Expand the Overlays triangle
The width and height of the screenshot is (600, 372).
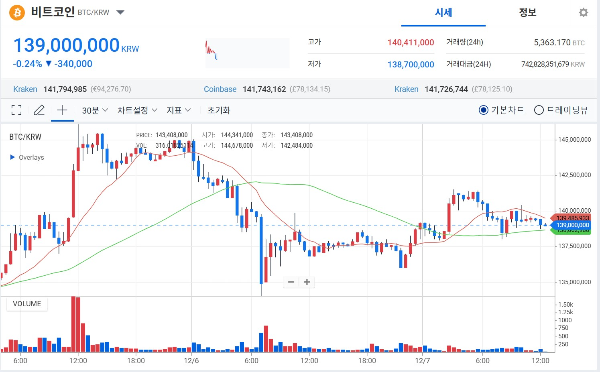pos(12,157)
